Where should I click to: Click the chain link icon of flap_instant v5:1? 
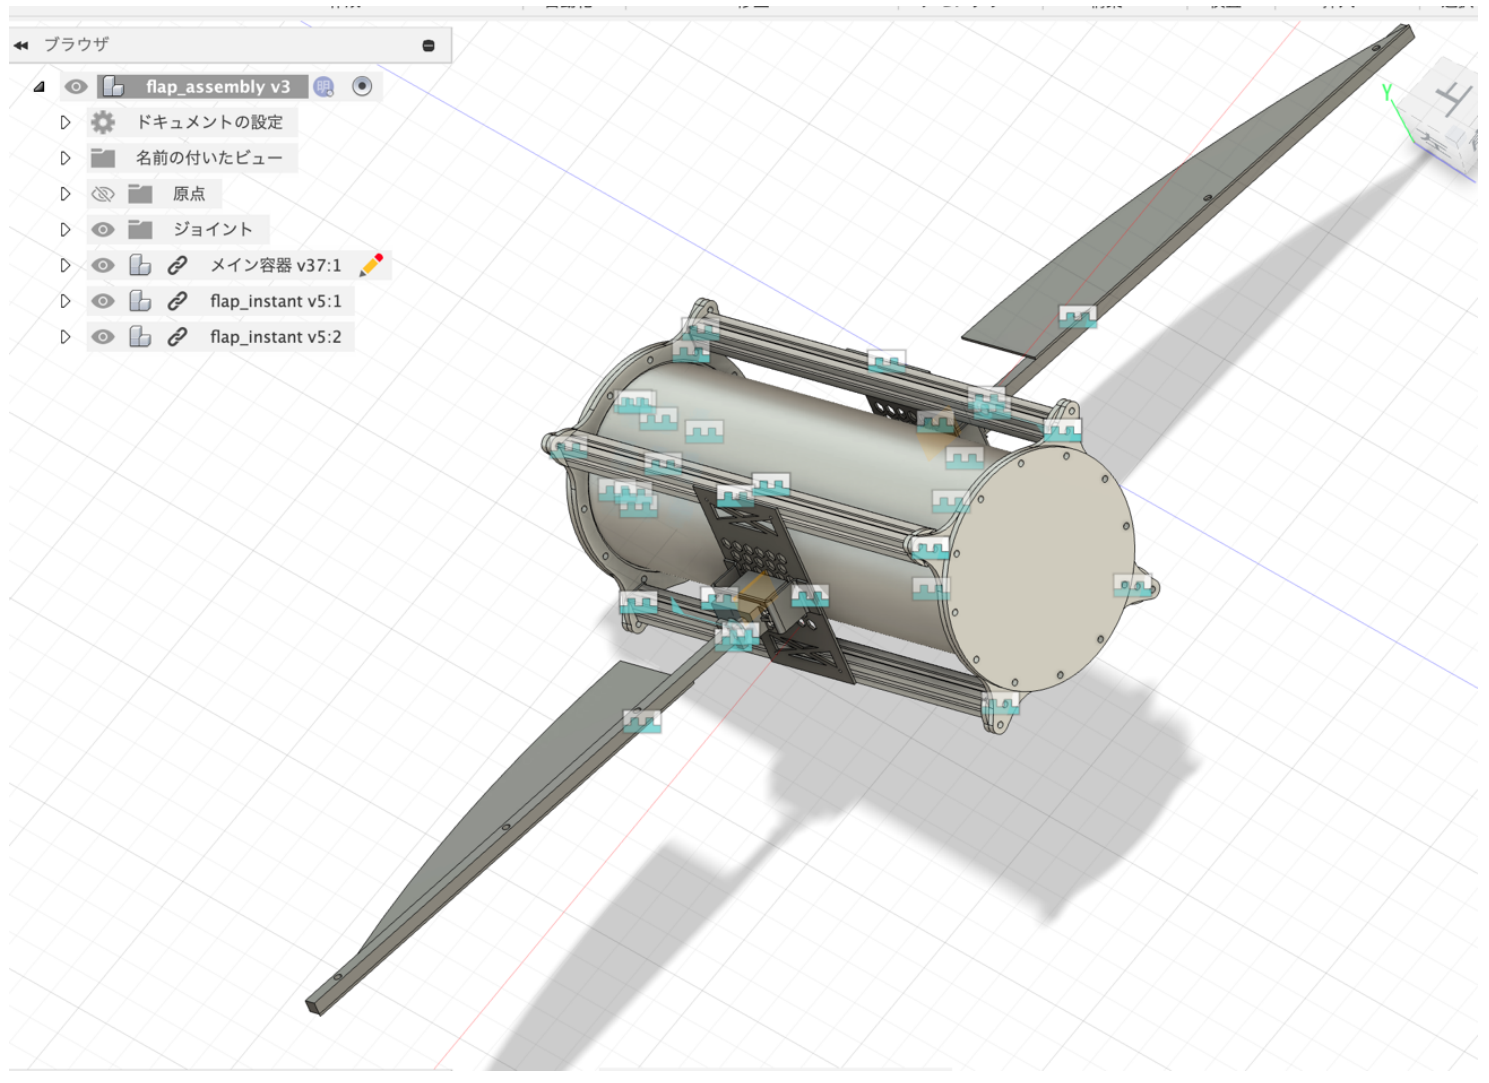point(177,301)
